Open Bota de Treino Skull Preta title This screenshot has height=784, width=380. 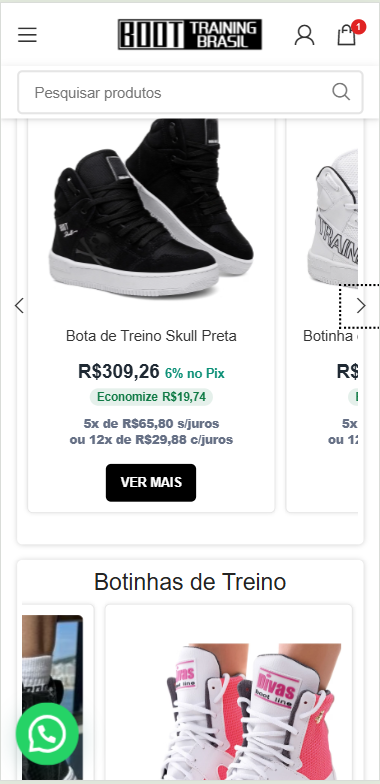(151, 336)
